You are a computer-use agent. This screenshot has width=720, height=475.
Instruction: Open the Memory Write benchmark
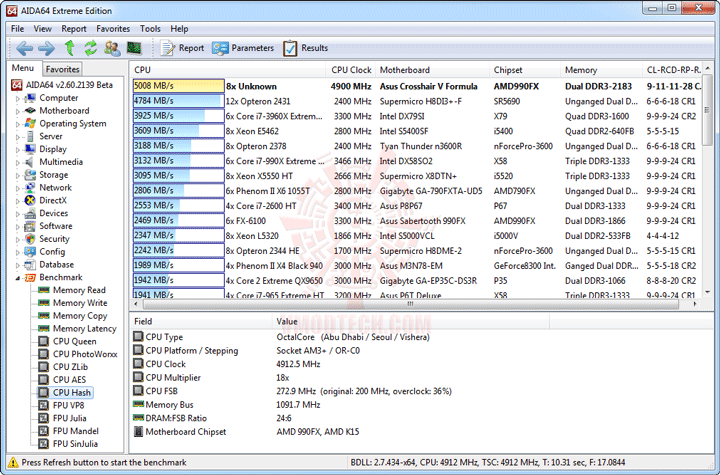pos(80,303)
